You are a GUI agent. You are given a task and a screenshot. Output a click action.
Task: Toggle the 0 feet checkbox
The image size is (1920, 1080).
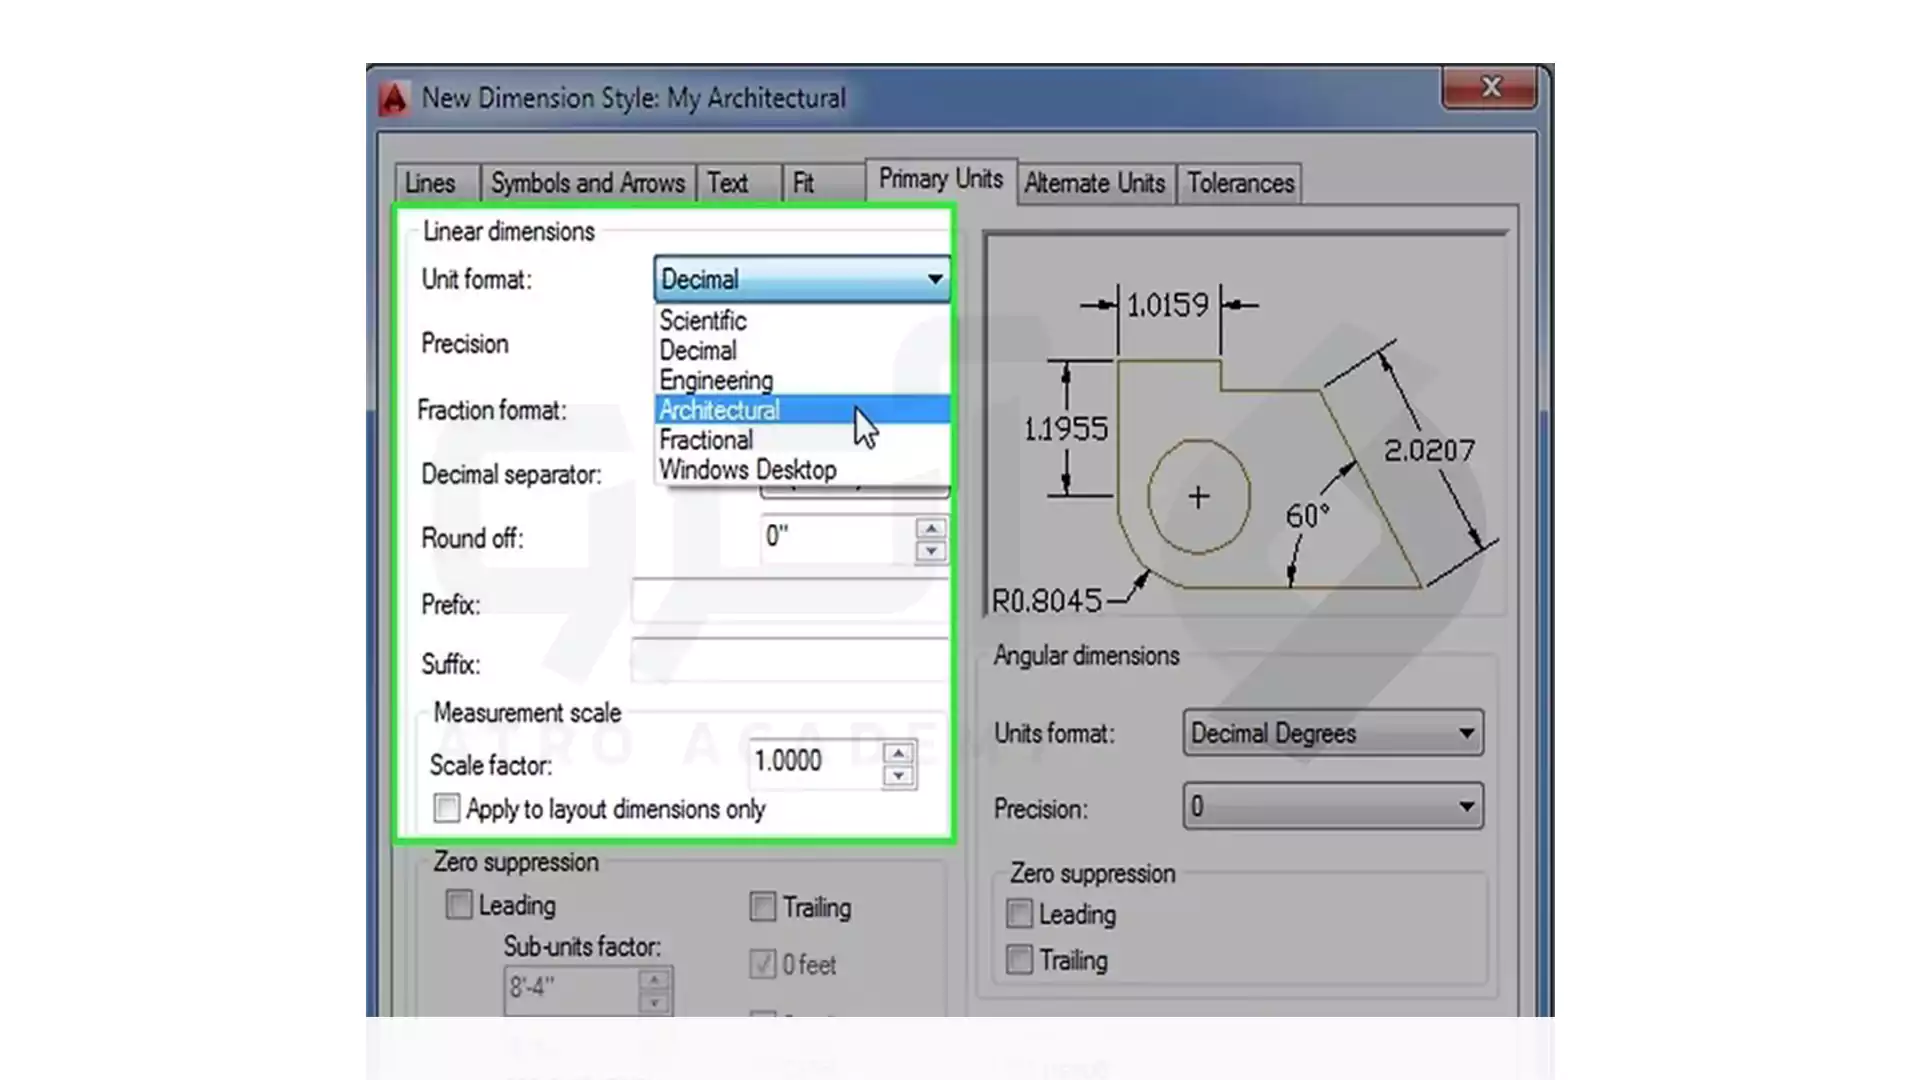coord(763,964)
